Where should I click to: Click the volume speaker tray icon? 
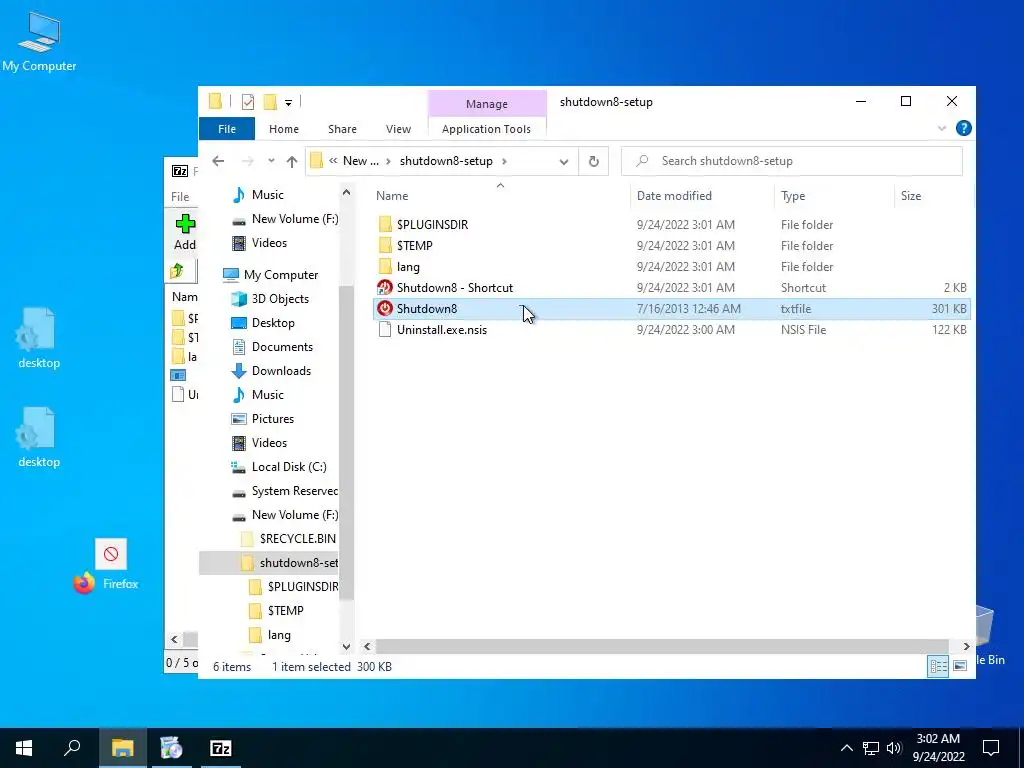click(894, 748)
